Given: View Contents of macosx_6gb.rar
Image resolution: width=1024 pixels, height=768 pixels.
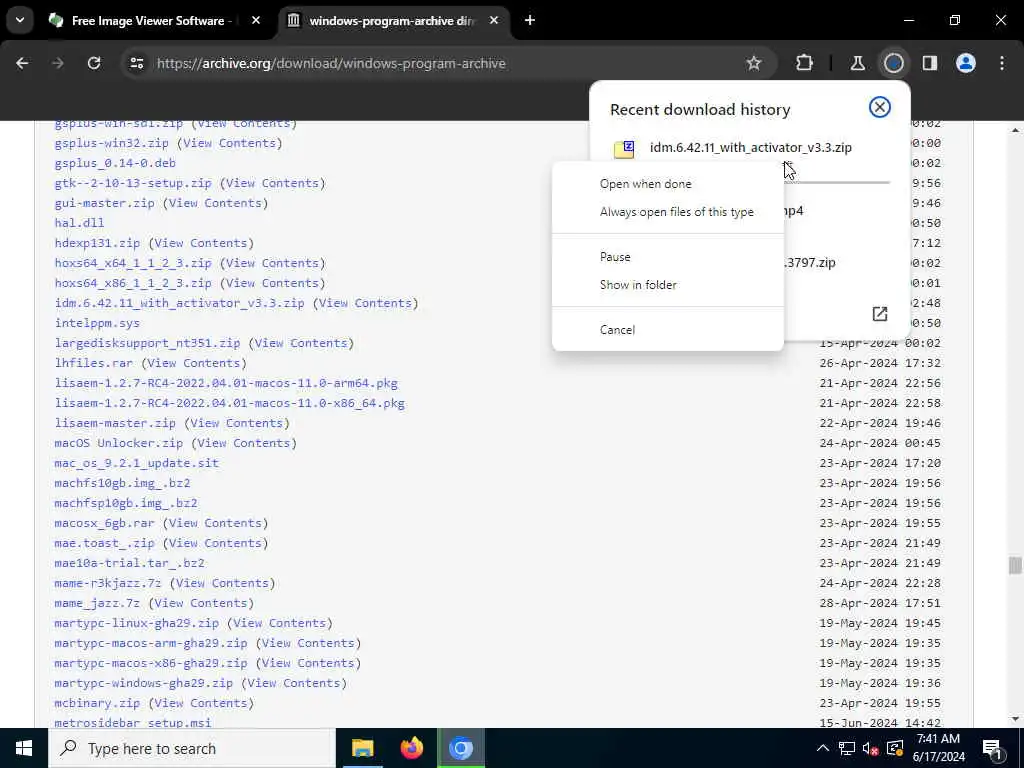Looking at the screenshot, I should coord(215,523).
